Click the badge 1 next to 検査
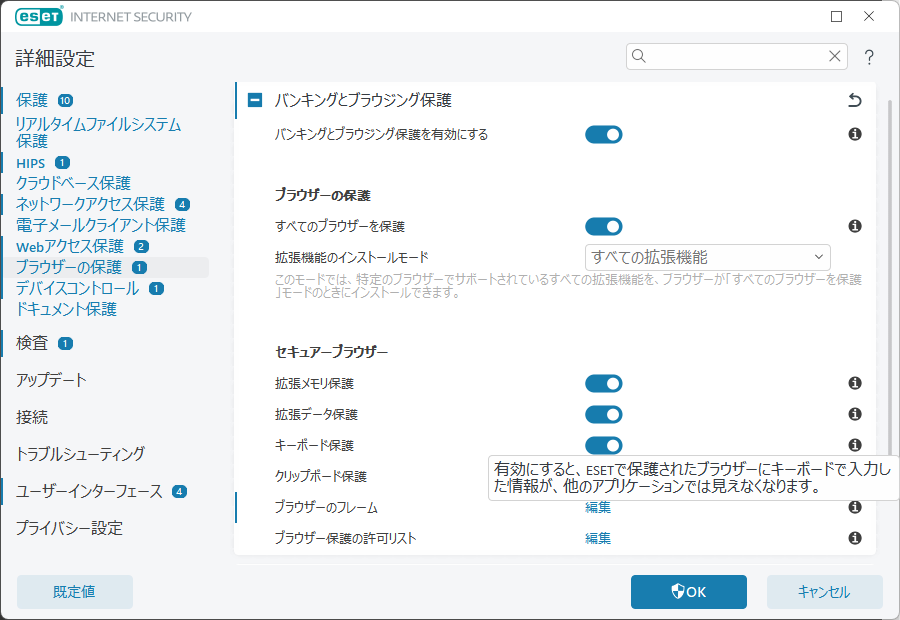The height and width of the screenshot is (620, 900). click(65, 343)
